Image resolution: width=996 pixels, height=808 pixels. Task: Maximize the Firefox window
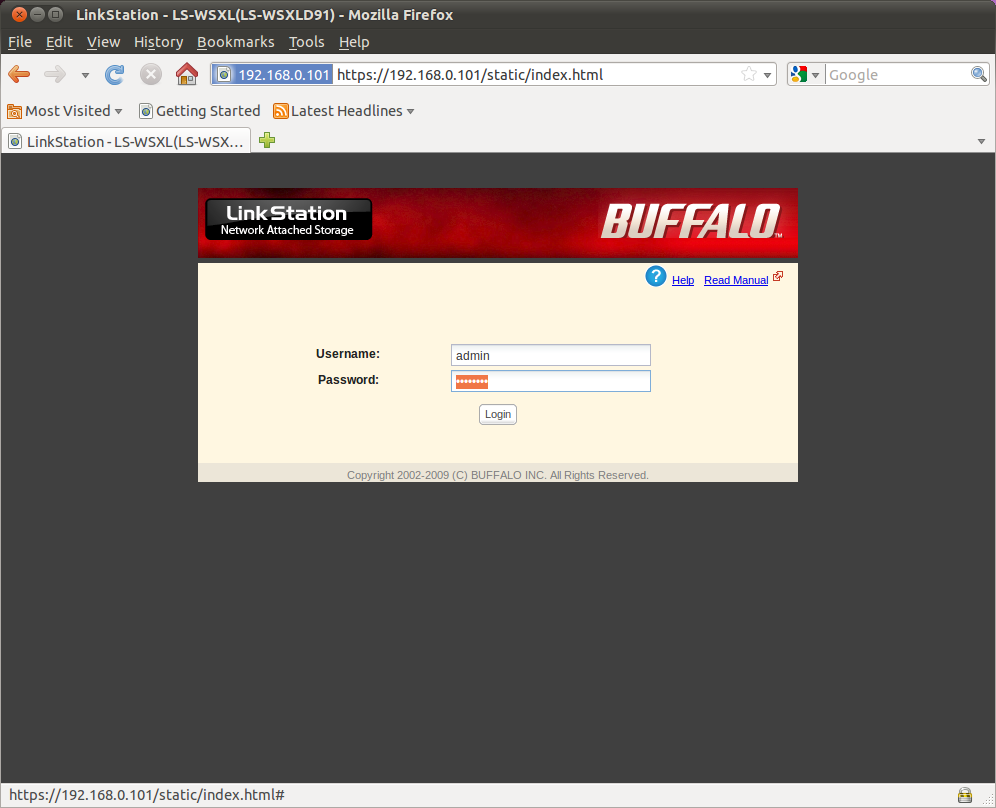click(x=56, y=14)
